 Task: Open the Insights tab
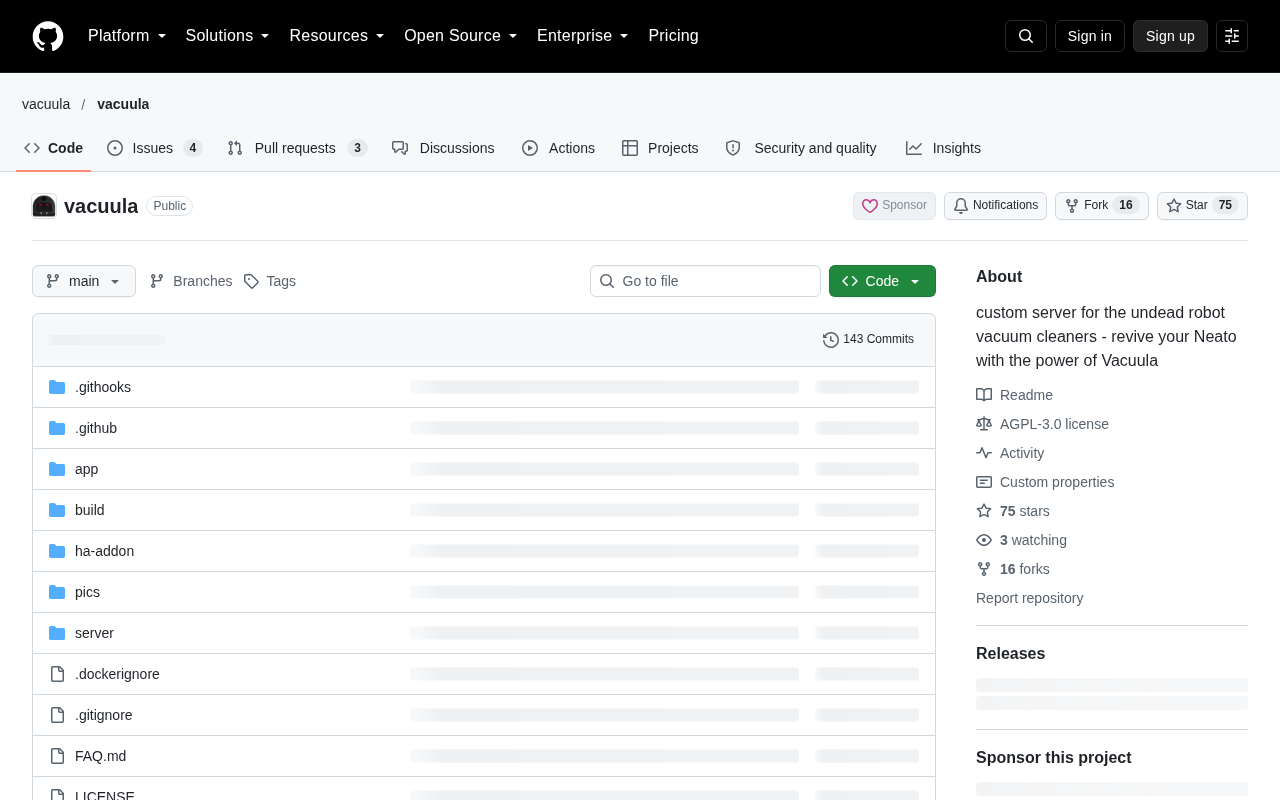coord(943,148)
